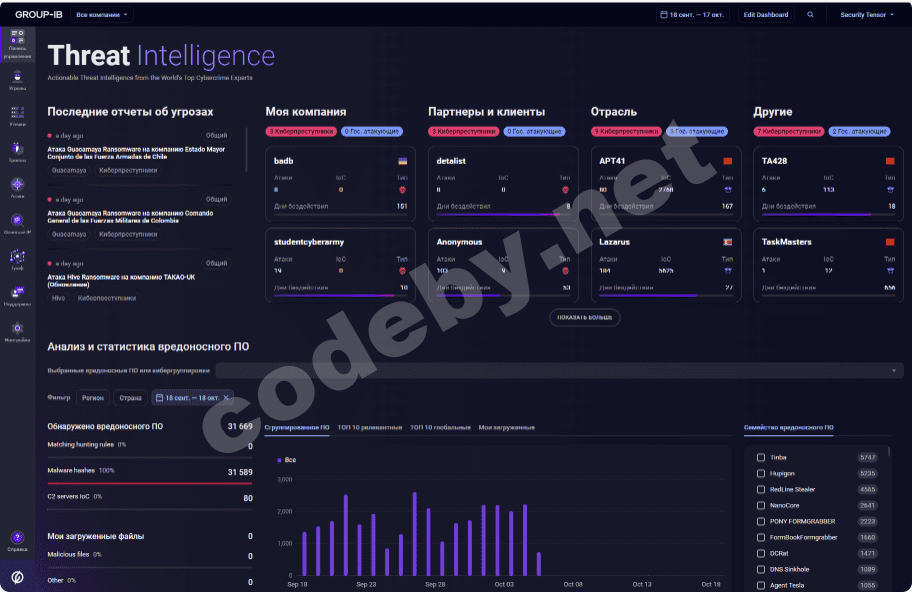The height and width of the screenshot is (592, 912).
Task: Click the 2 Гос. атакующие badge under Другие
Action: 859,131
